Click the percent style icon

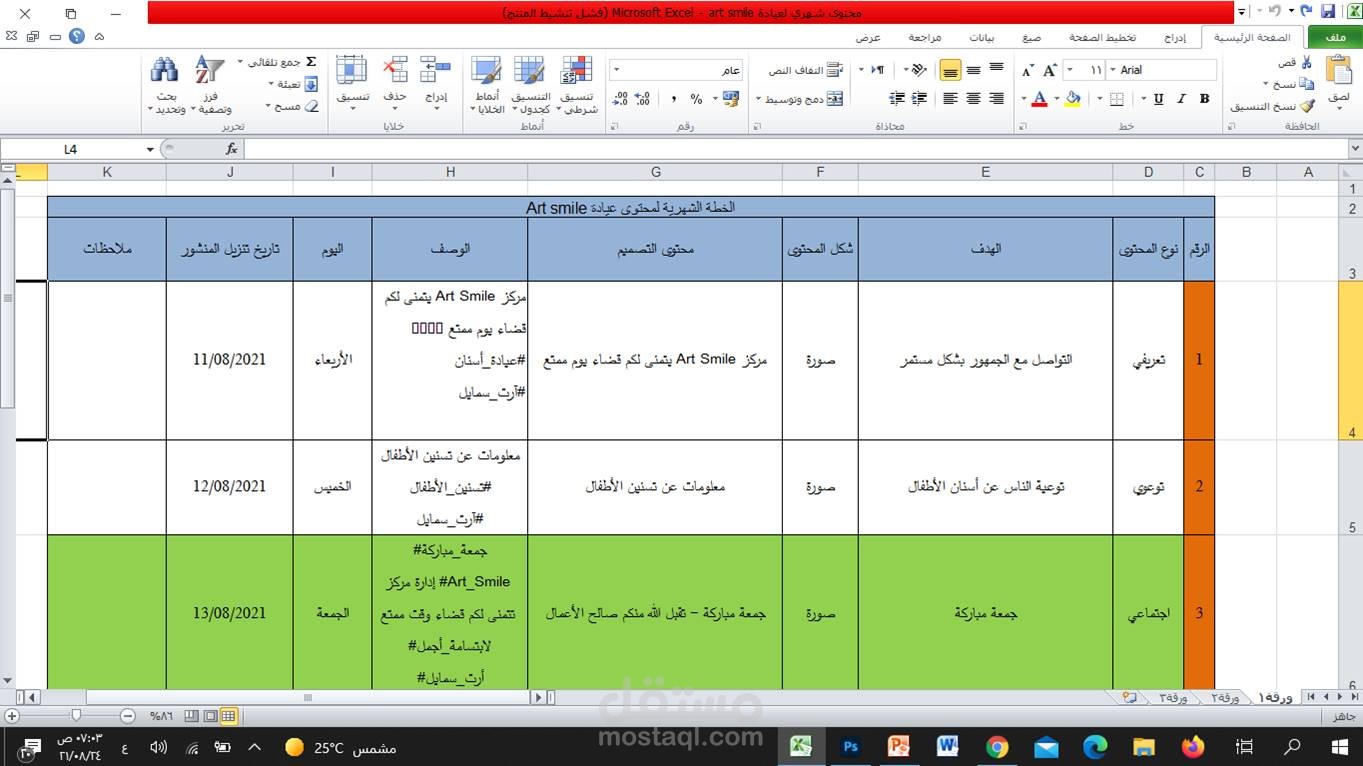[x=697, y=99]
